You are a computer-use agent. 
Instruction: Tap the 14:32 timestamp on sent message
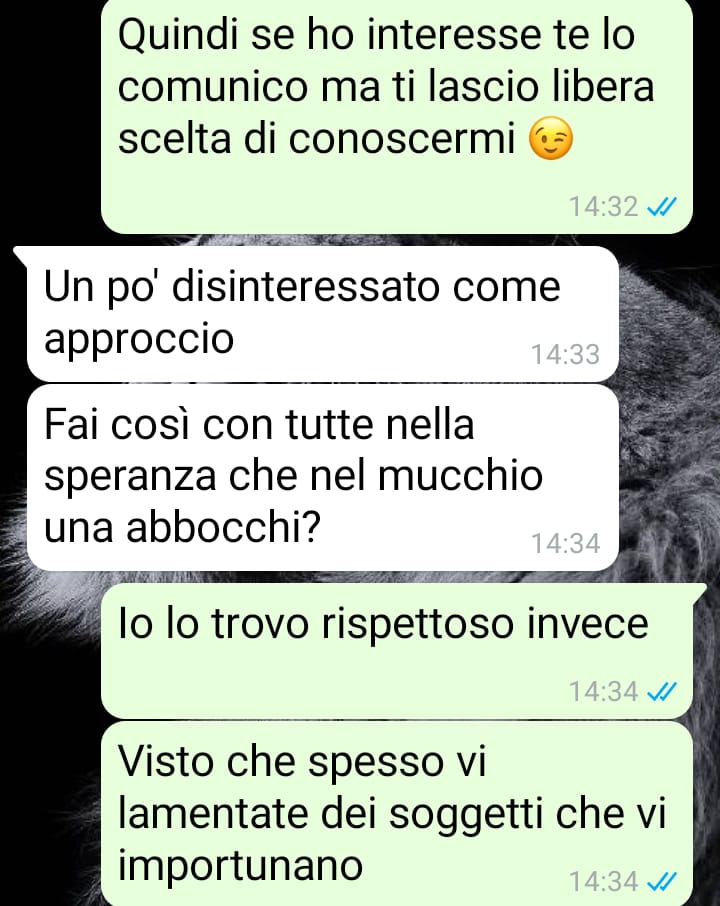tap(603, 206)
